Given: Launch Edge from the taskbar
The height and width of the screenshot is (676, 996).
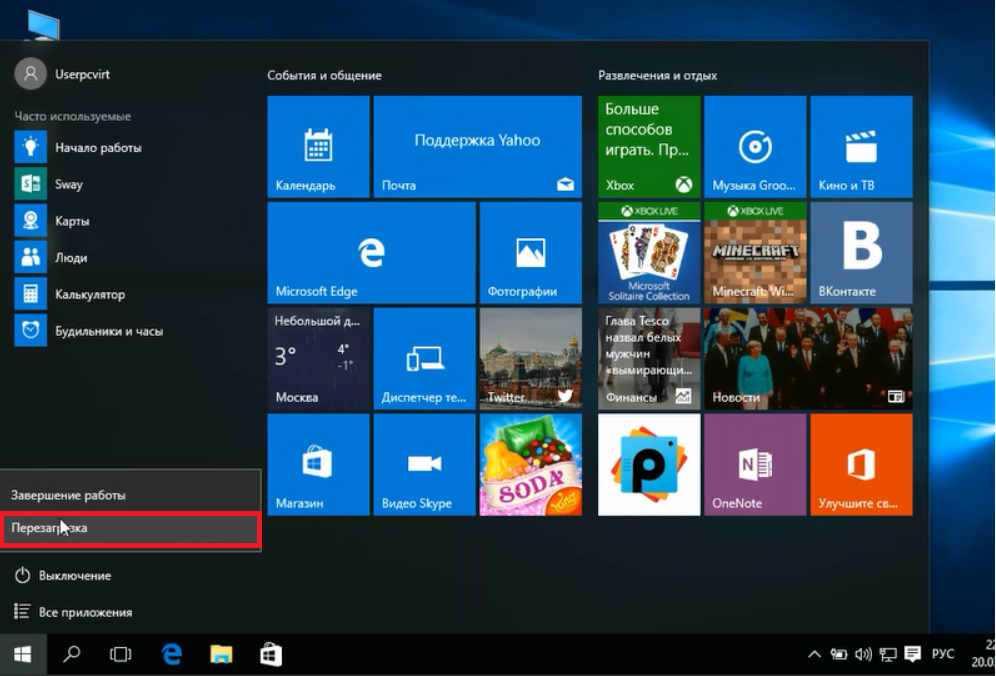Looking at the screenshot, I should pyautogui.click(x=172, y=654).
